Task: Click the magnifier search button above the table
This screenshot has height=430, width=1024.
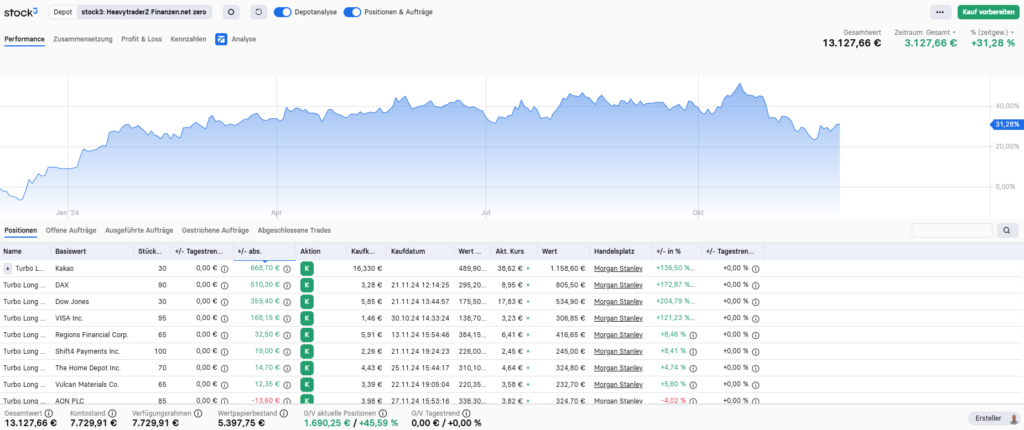Action: pos(1008,230)
